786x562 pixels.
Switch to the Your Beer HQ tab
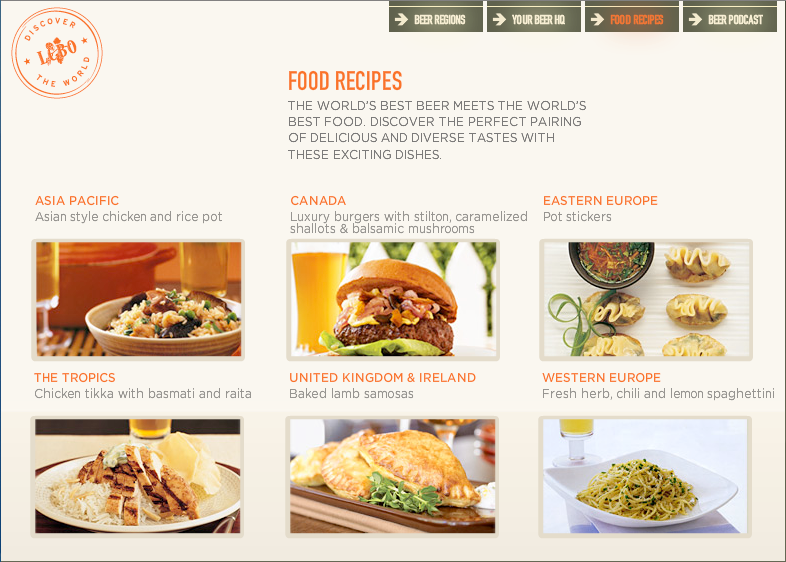tap(534, 19)
